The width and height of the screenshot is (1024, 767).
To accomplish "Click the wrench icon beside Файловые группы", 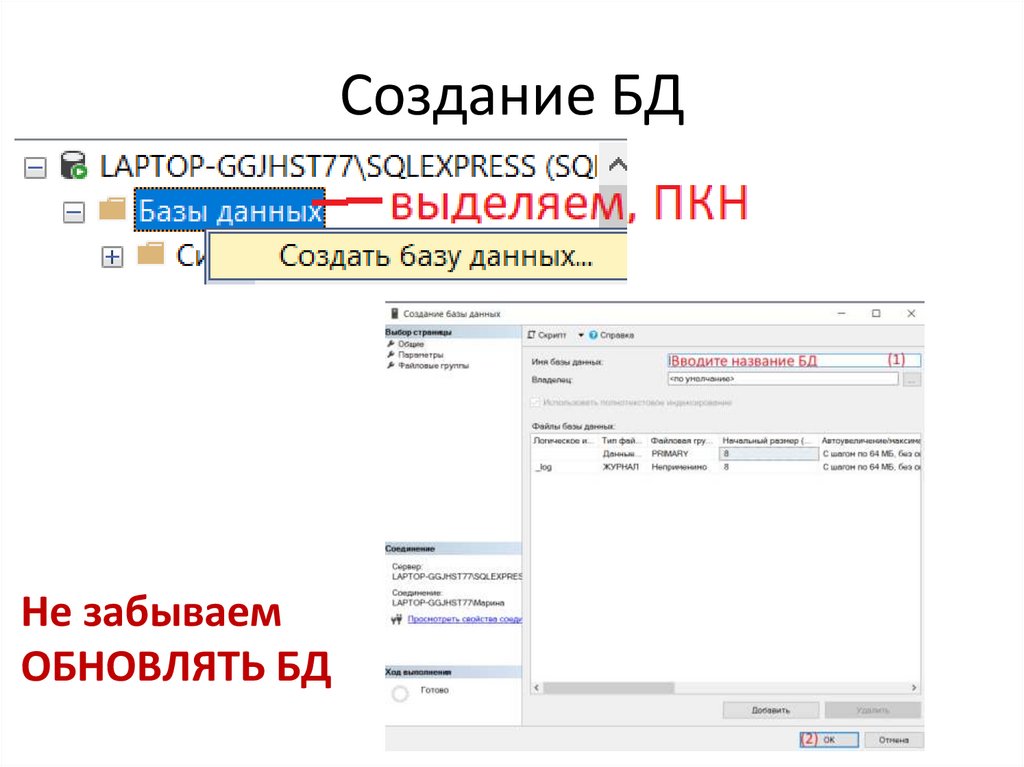I will point(393,364).
